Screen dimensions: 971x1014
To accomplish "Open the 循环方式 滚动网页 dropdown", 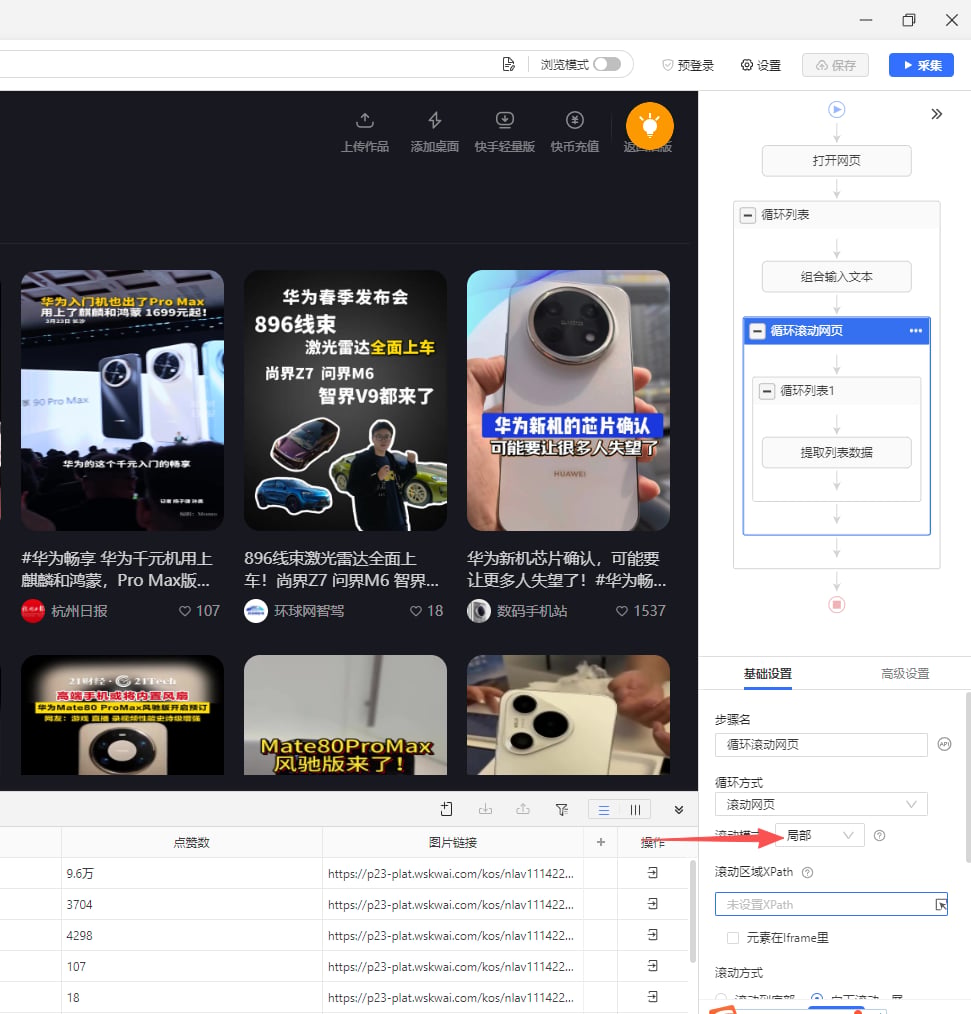I will tap(821, 804).
